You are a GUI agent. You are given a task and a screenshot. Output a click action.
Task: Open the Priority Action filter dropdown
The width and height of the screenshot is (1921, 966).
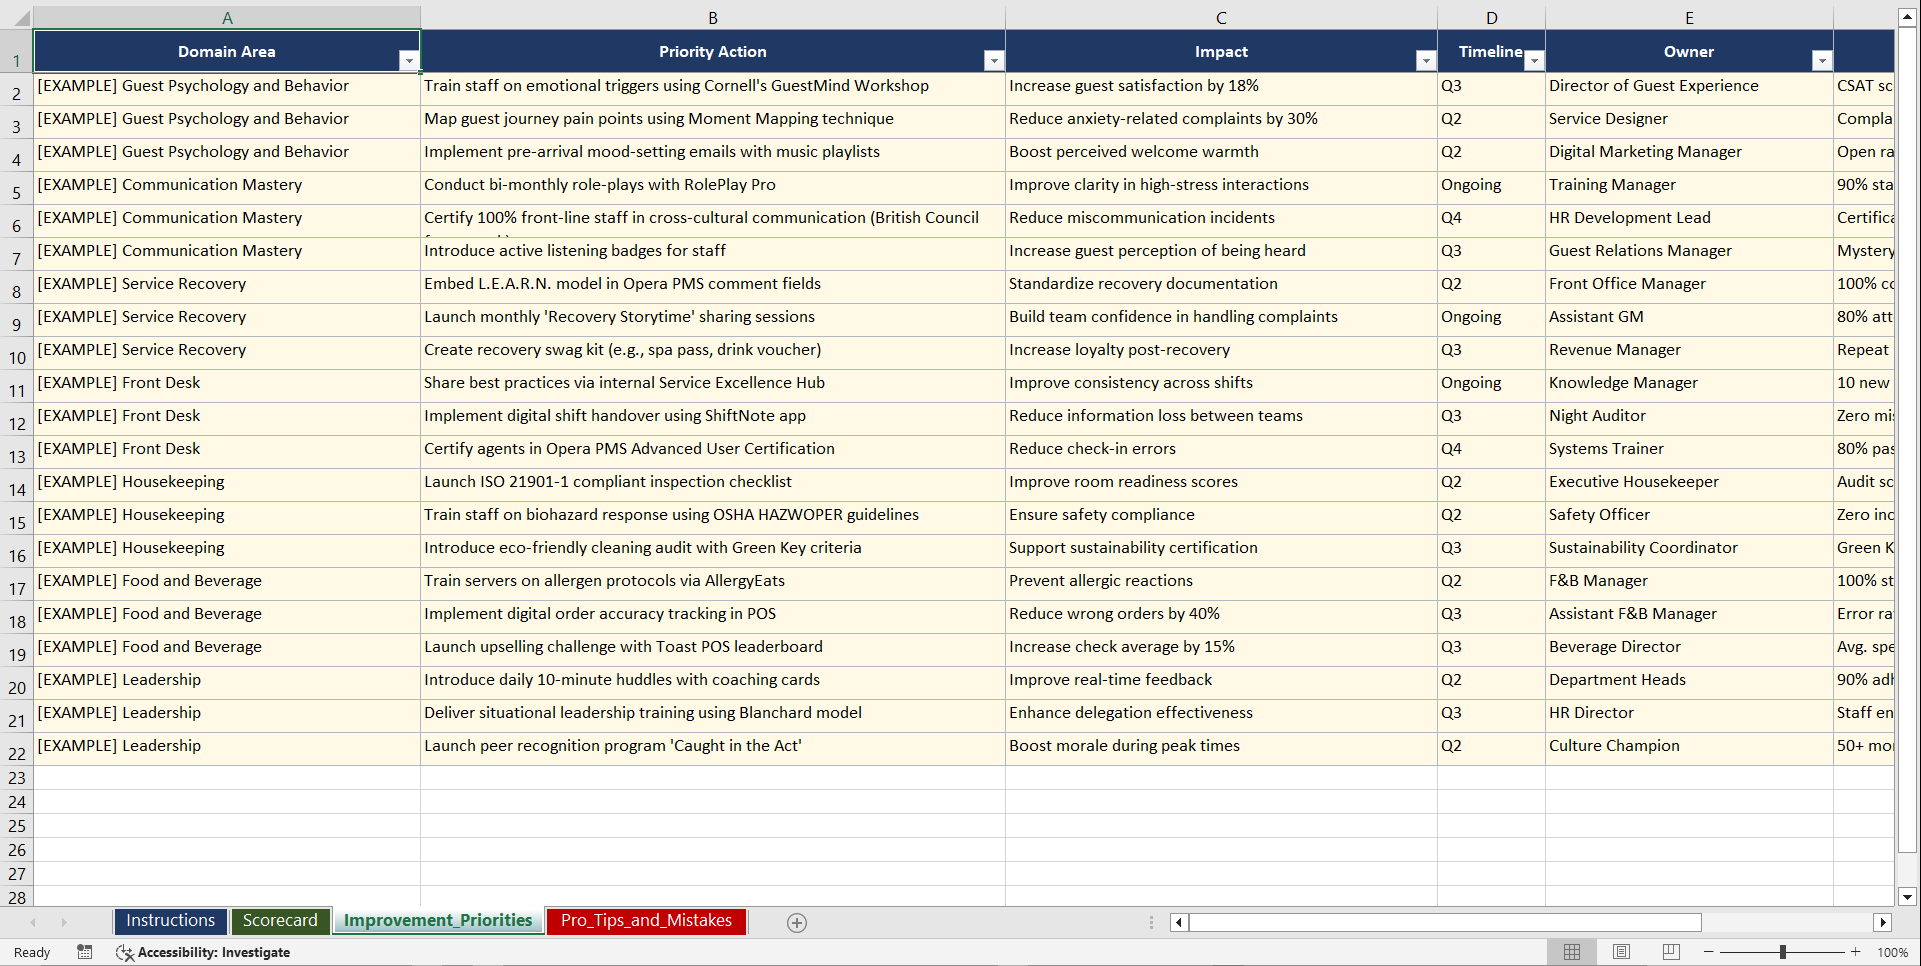pos(994,60)
